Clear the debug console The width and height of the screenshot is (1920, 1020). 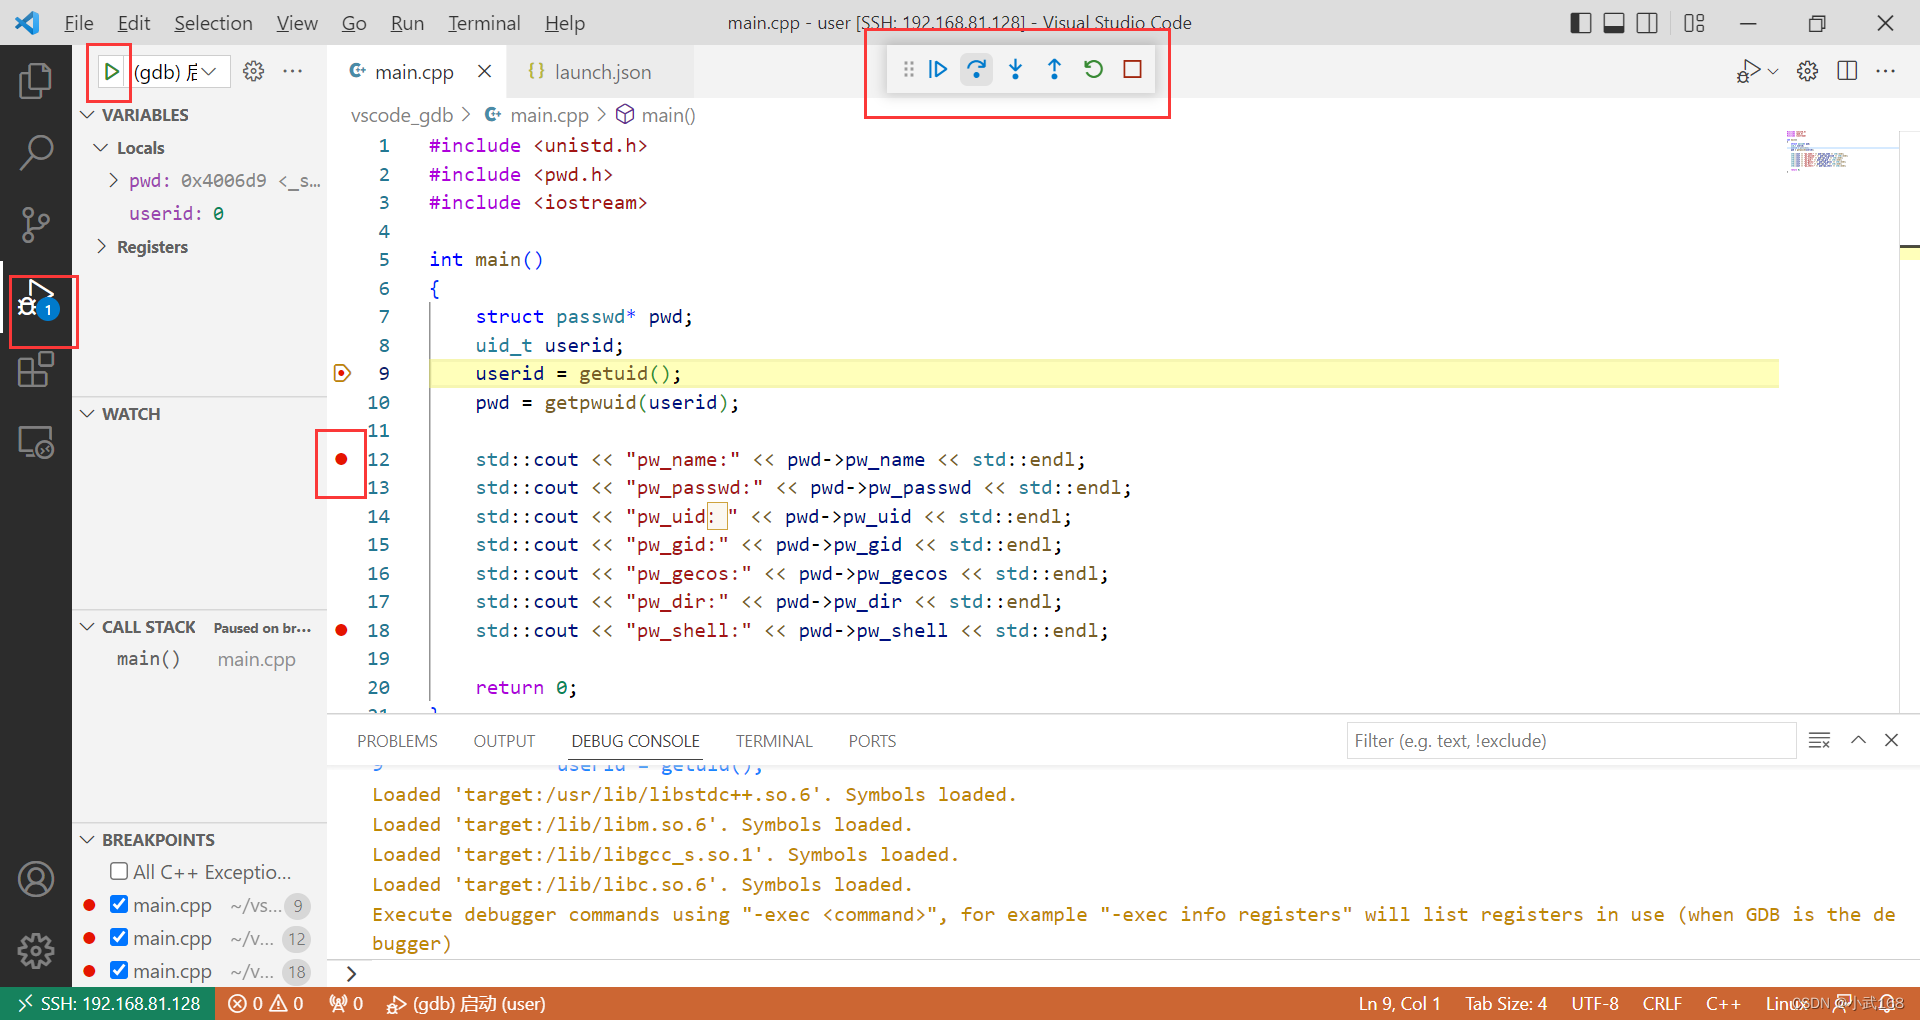(1820, 740)
